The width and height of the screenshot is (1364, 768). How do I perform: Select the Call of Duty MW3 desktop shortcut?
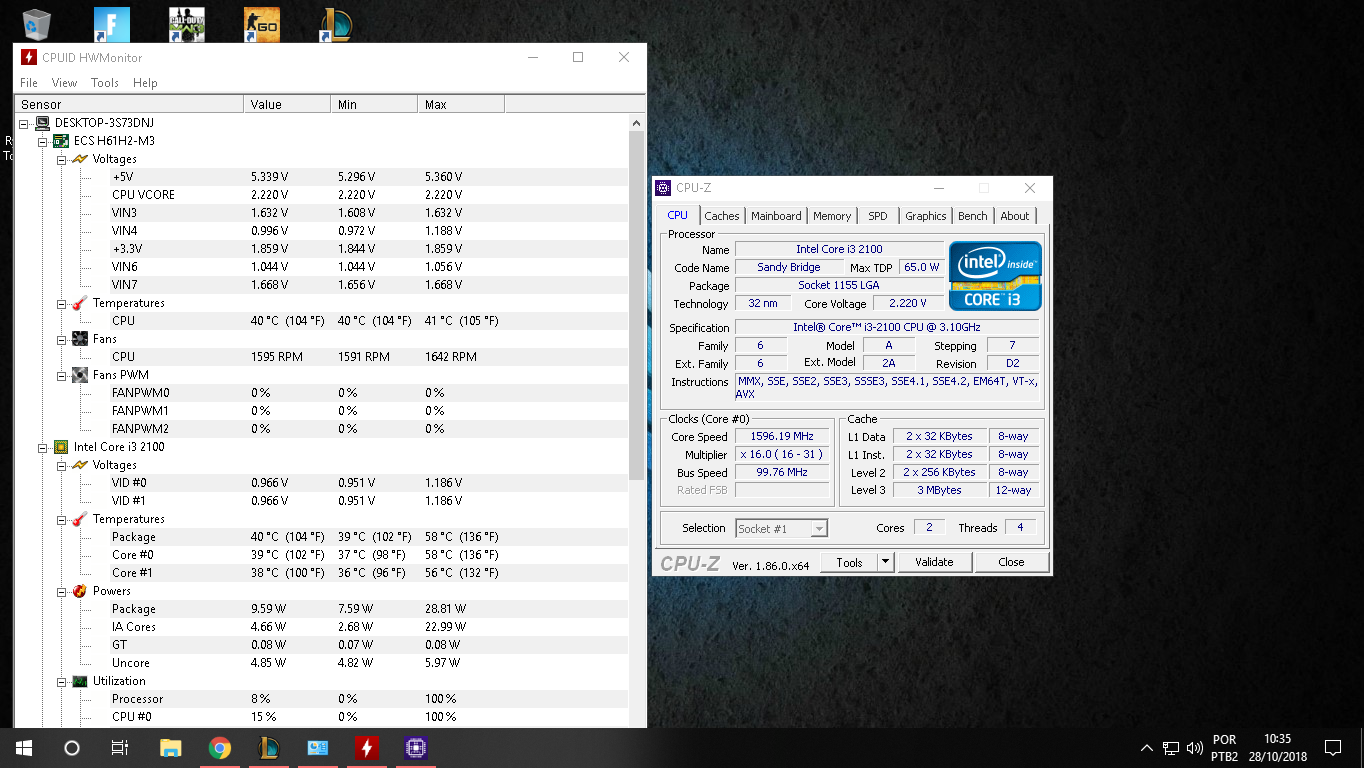click(x=186, y=25)
